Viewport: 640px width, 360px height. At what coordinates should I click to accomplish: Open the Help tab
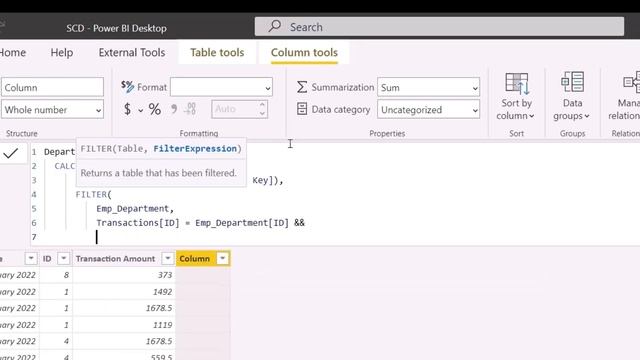62,52
